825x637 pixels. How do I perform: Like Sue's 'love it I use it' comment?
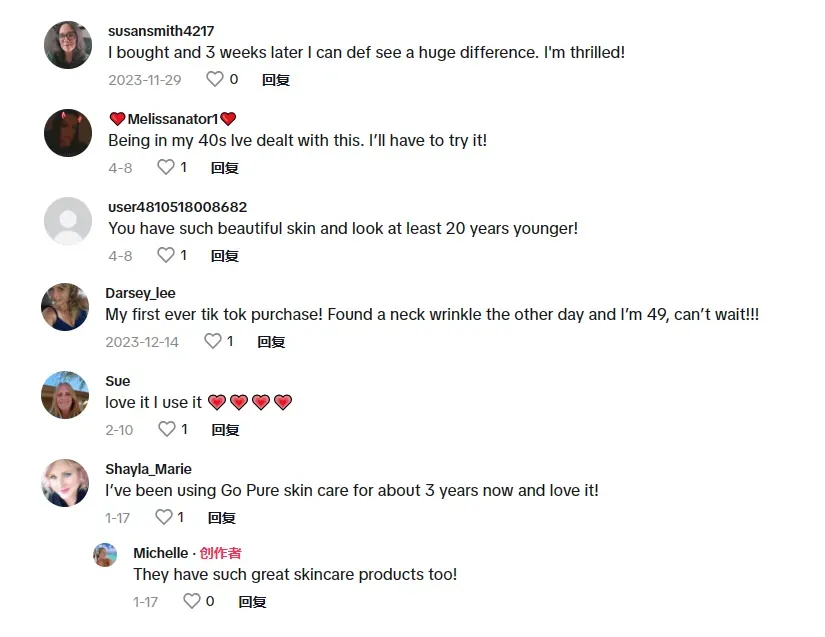[166, 429]
